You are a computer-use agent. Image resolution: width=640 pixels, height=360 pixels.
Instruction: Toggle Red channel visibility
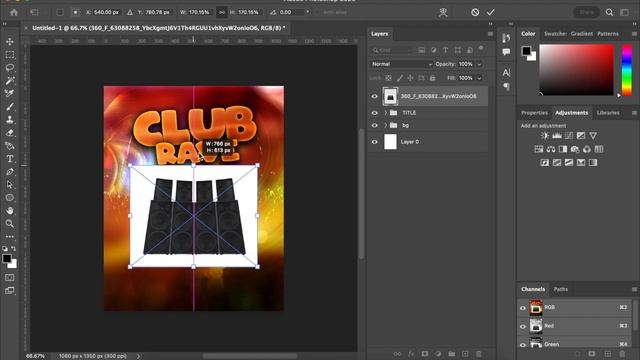point(523,327)
